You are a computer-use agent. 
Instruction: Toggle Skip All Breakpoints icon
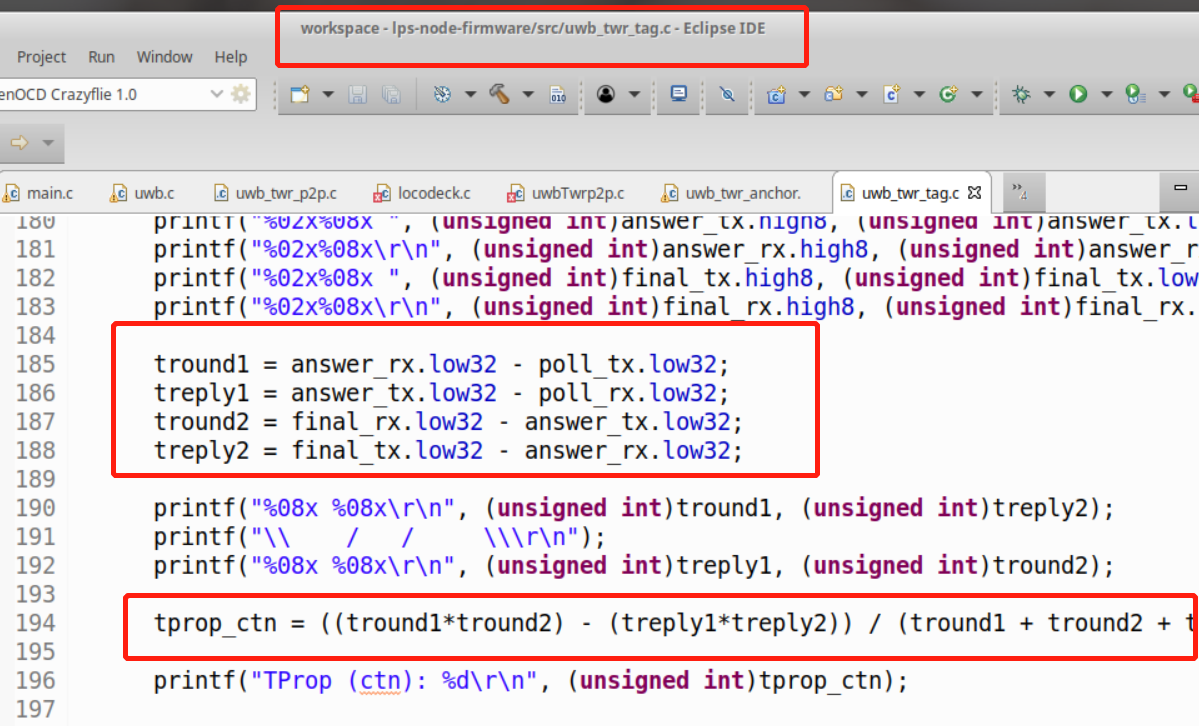(727, 94)
